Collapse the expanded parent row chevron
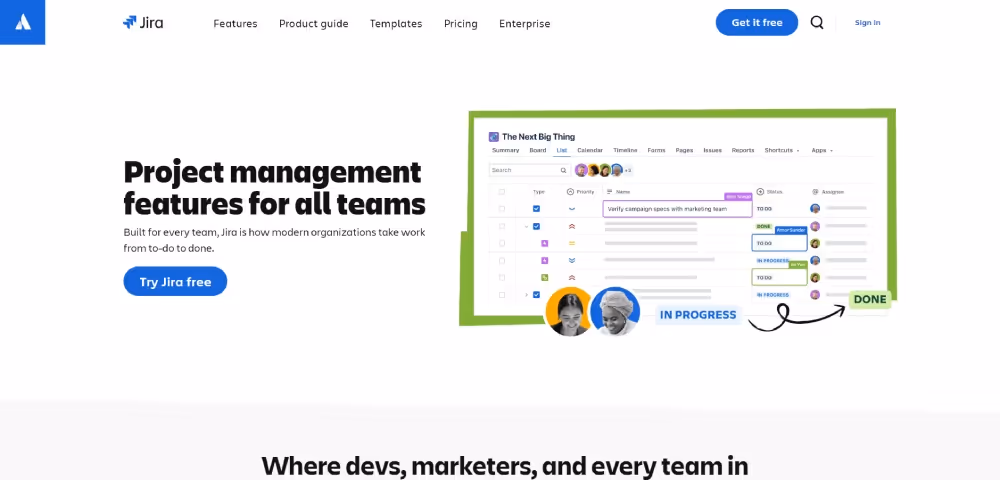This screenshot has width=1000, height=480. click(526, 226)
